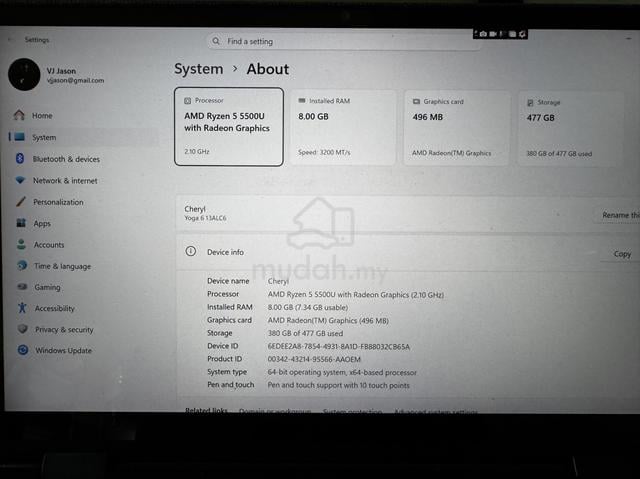Click the '8.00 GB (7.34 GB usable)' text
This screenshot has height=479, width=640.
click(308, 307)
